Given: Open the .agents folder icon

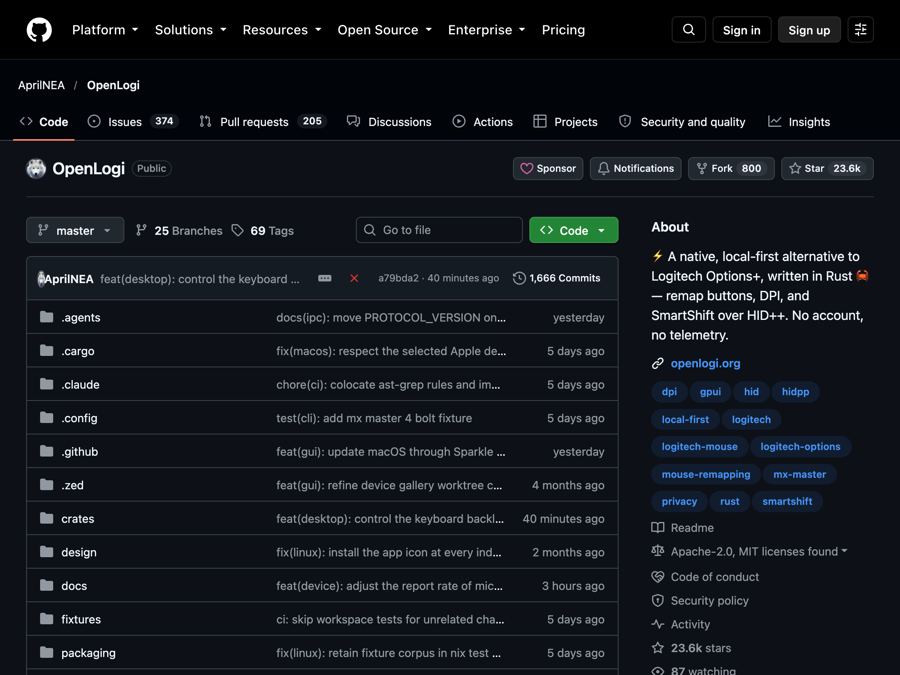Looking at the screenshot, I should [x=46, y=317].
